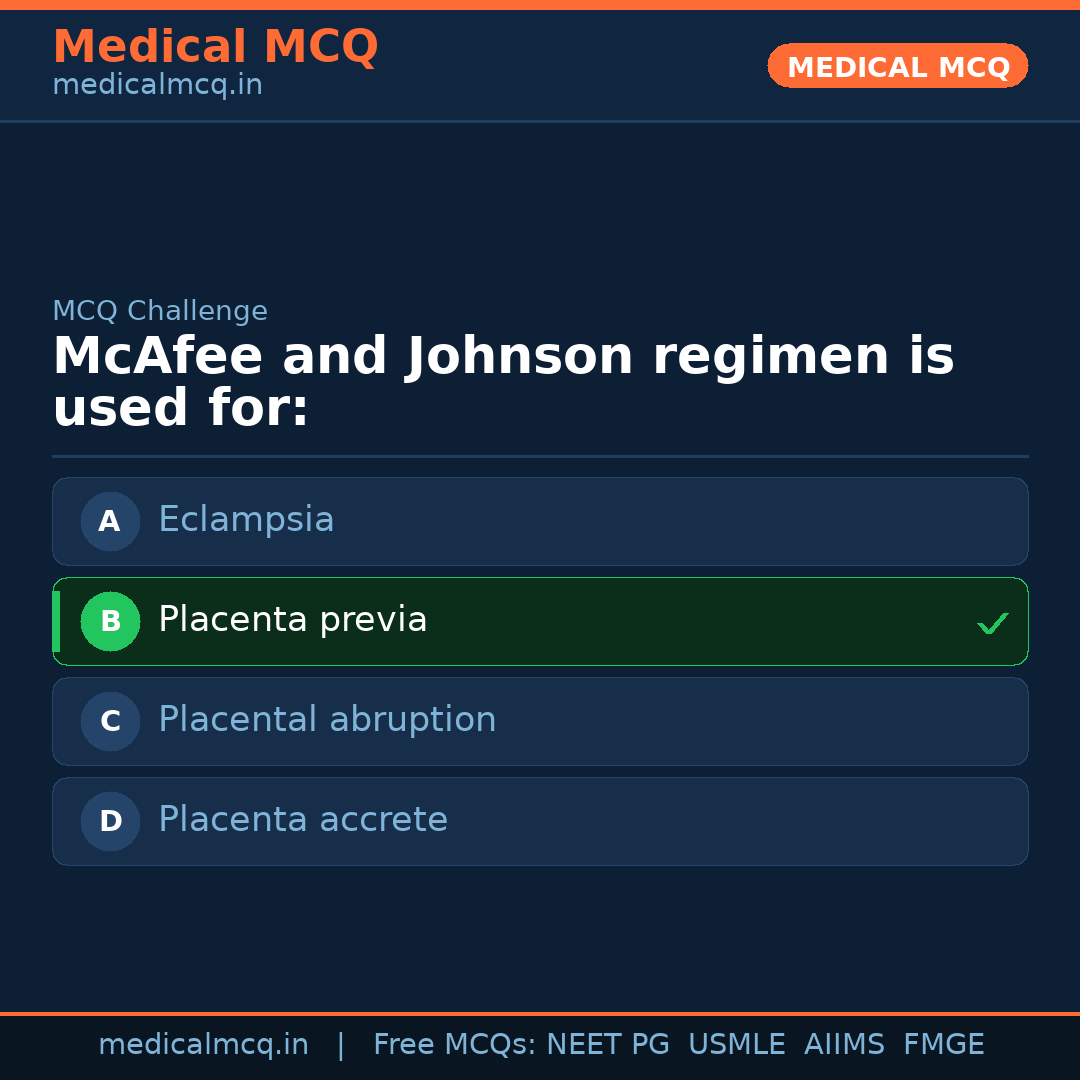Click the green accent bar beside option B
Viewport: 1080px width, 1080px height.
click(55, 621)
